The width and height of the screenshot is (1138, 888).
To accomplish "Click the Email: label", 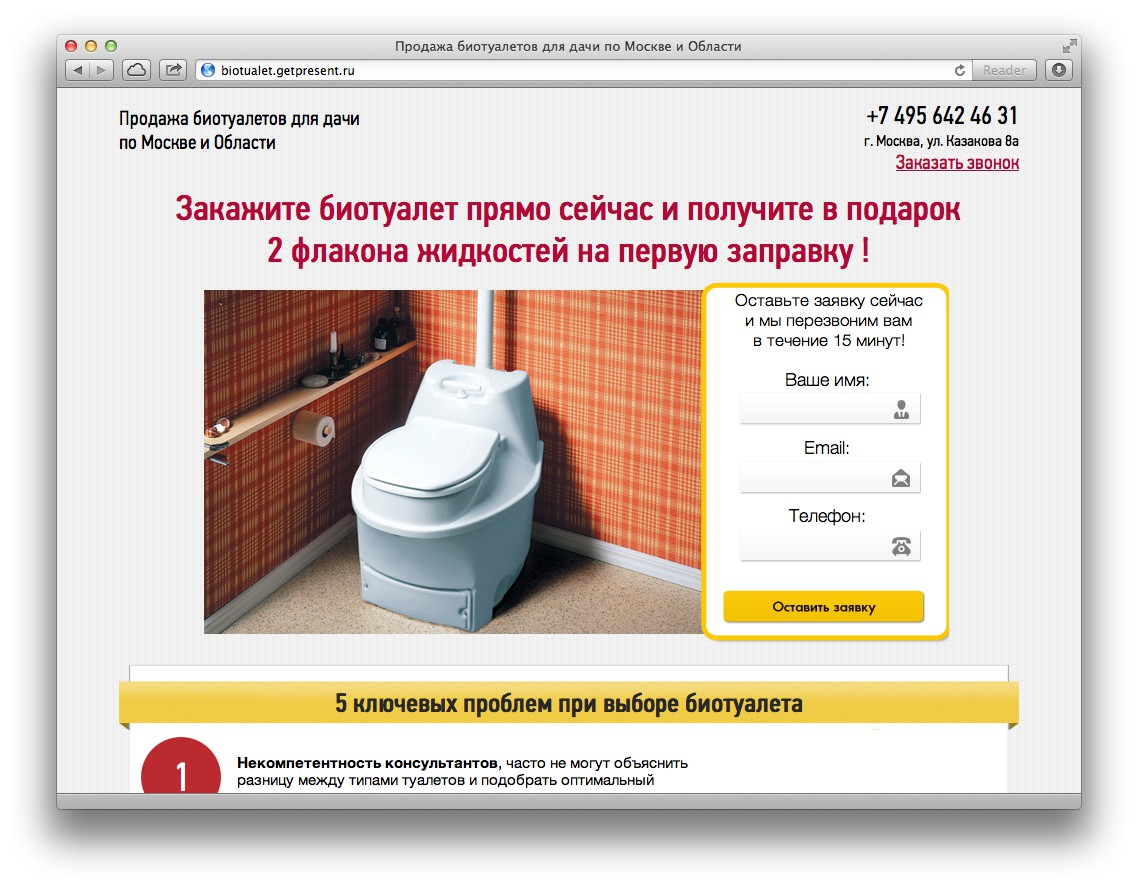I will coord(827,448).
